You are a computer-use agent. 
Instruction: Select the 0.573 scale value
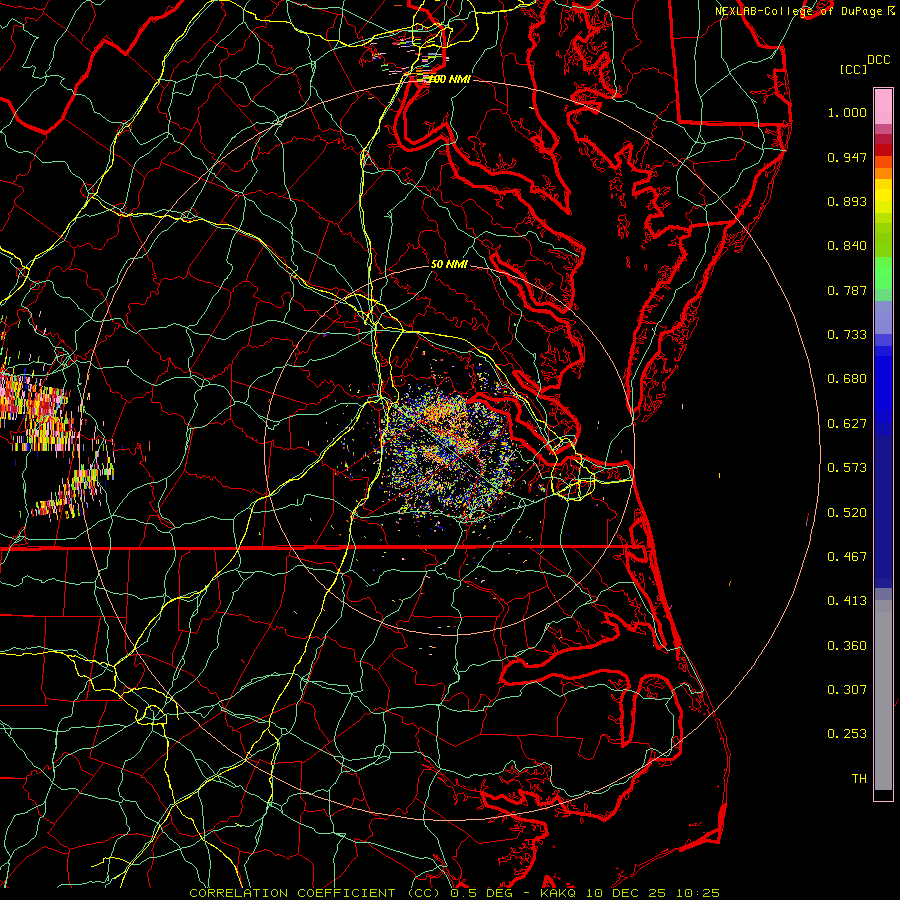point(847,468)
